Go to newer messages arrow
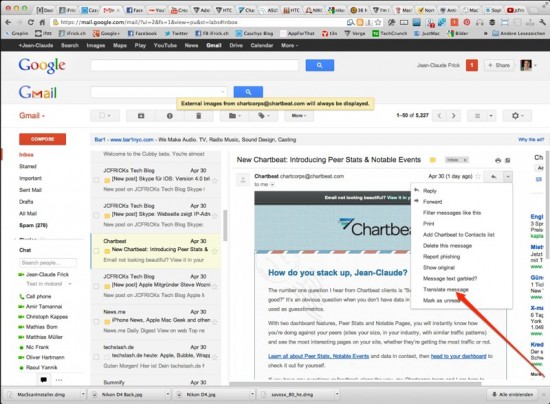Image resolution: width=550 pixels, height=404 pixels. click(x=439, y=116)
